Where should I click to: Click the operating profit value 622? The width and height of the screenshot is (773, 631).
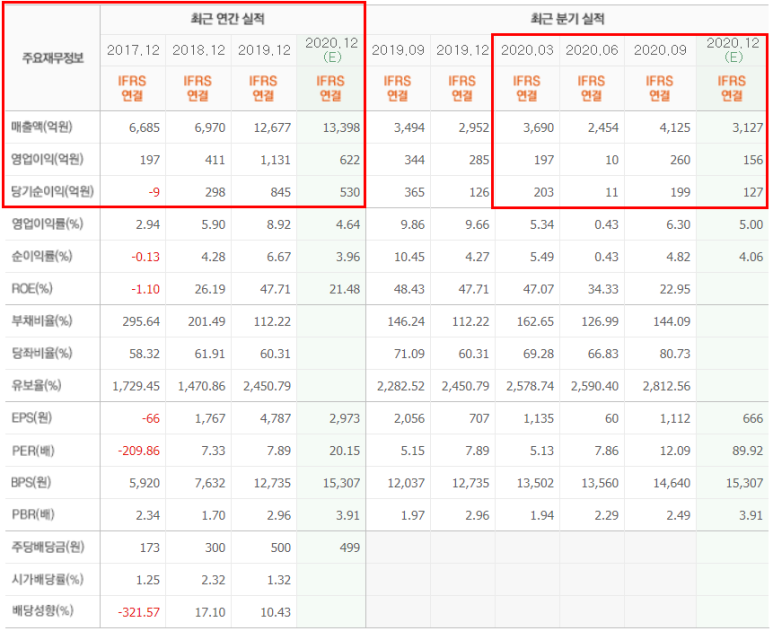[x=350, y=160]
